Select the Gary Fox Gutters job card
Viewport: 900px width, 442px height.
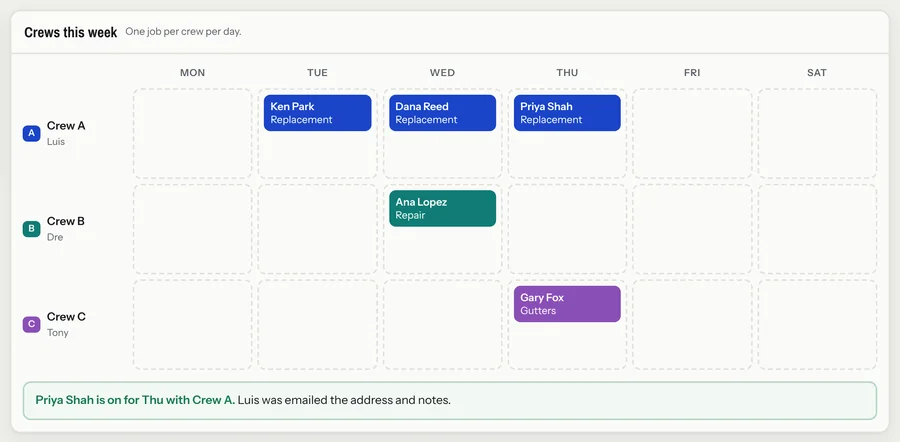click(x=567, y=304)
